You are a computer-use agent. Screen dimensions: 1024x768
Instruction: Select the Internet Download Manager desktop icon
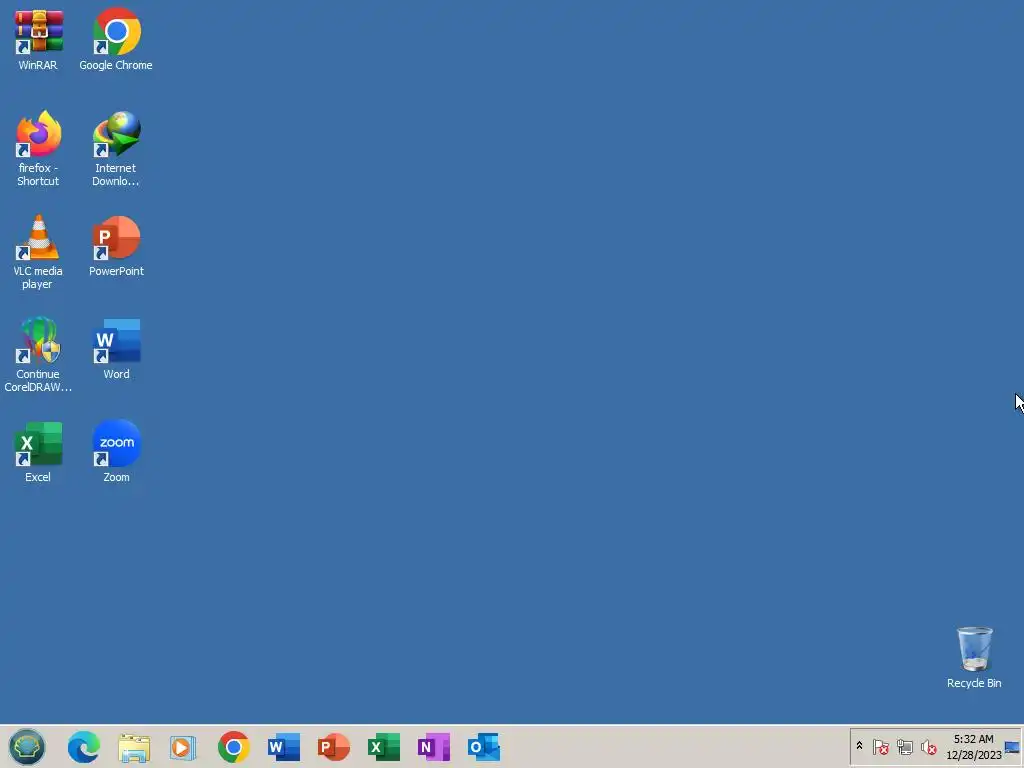tap(116, 148)
